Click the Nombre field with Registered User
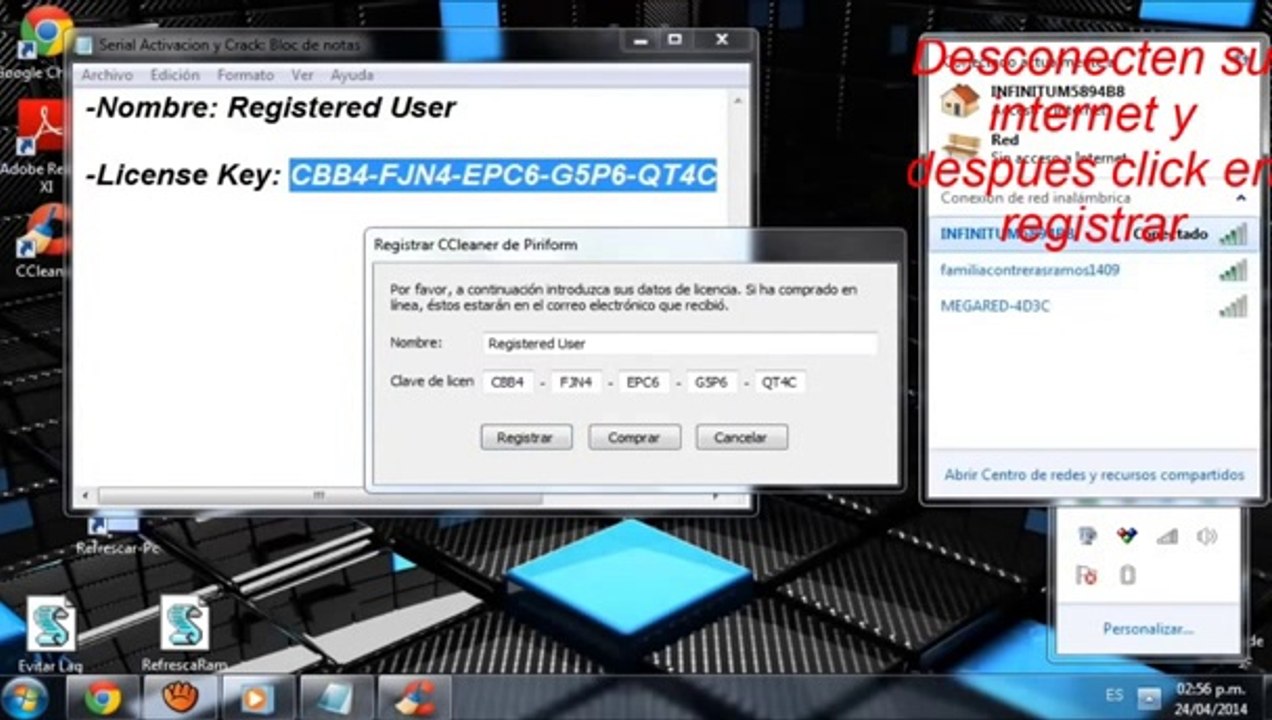Image resolution: width=1272 pixels, height=720 pixels. (679, 343)
